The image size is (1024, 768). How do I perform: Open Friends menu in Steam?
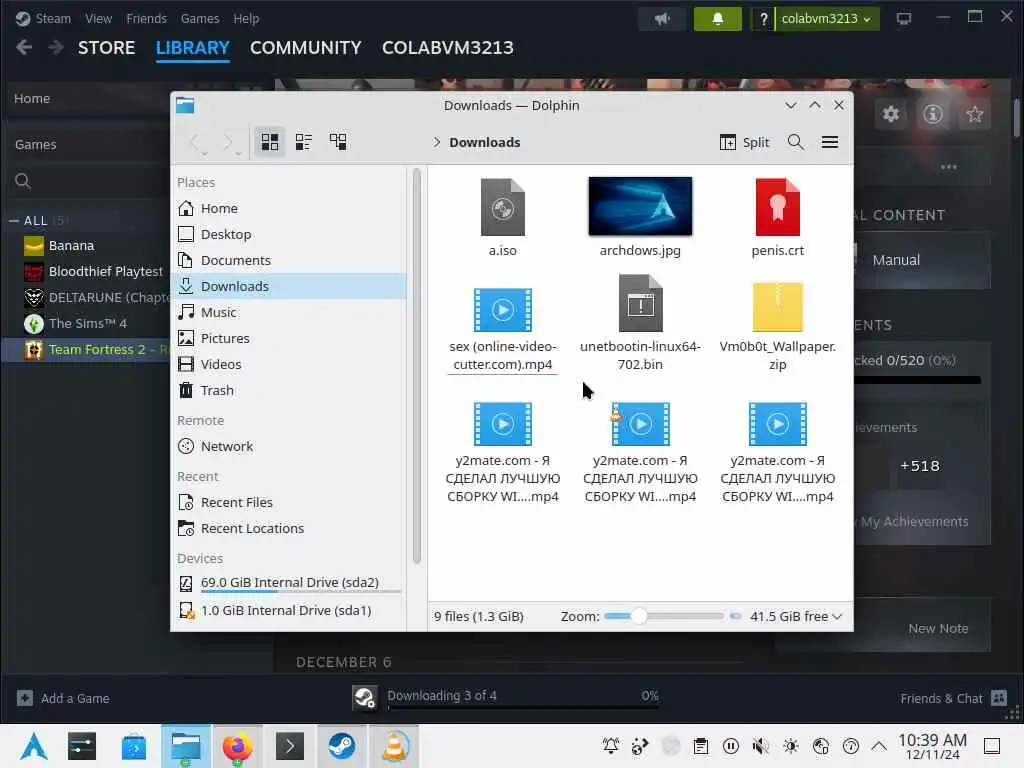pyautogui.click(x=146, y=18)
